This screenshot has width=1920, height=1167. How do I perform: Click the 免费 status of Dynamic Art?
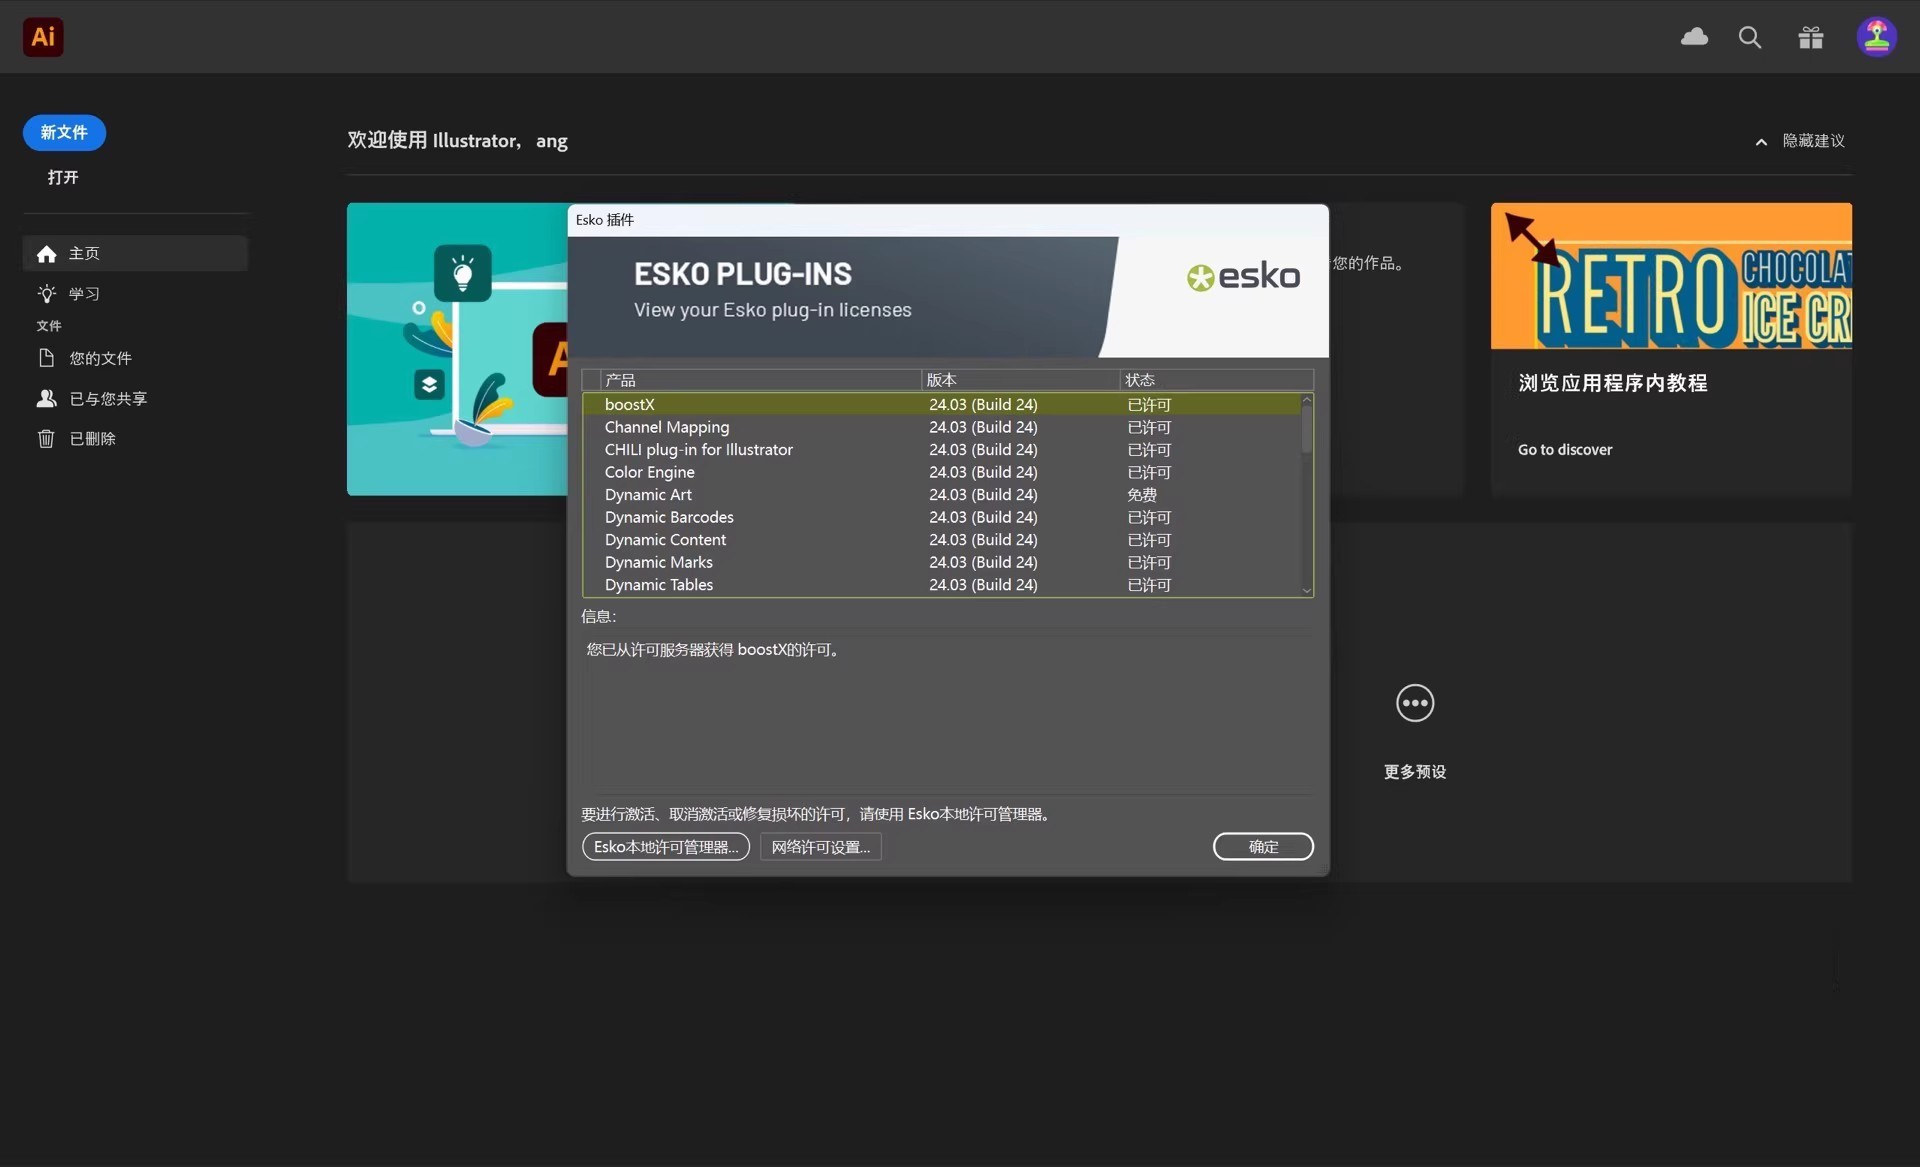(x=1142, y=495)
